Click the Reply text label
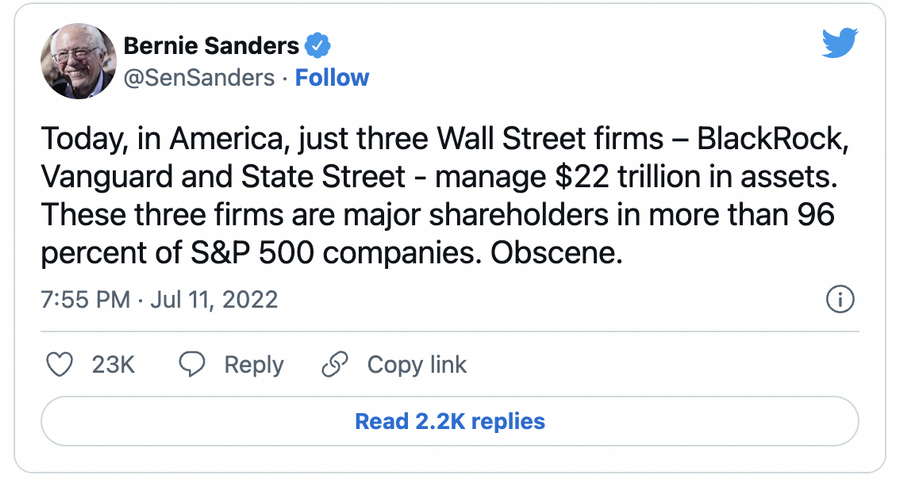This screenshot has height=487, width=900. point(254,365)
